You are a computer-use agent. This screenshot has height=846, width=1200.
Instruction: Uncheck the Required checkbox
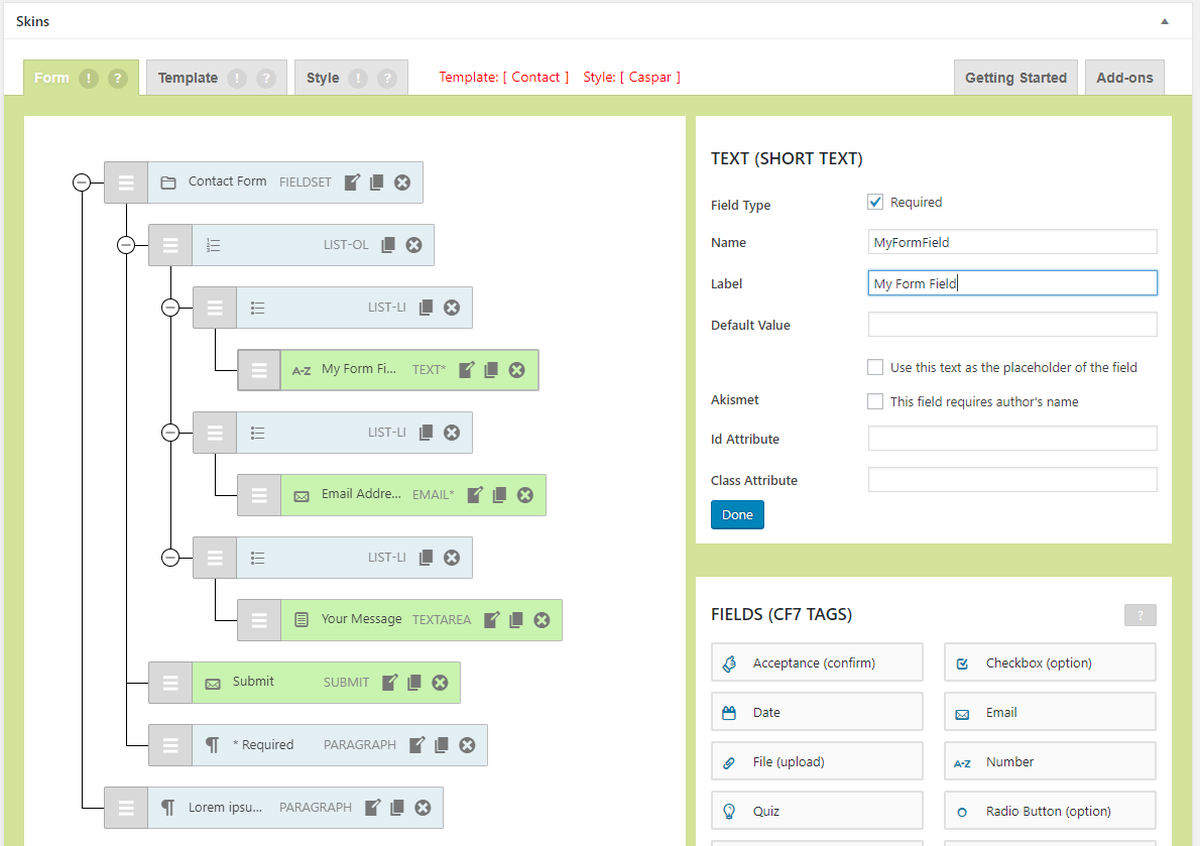tap(875, 202)
